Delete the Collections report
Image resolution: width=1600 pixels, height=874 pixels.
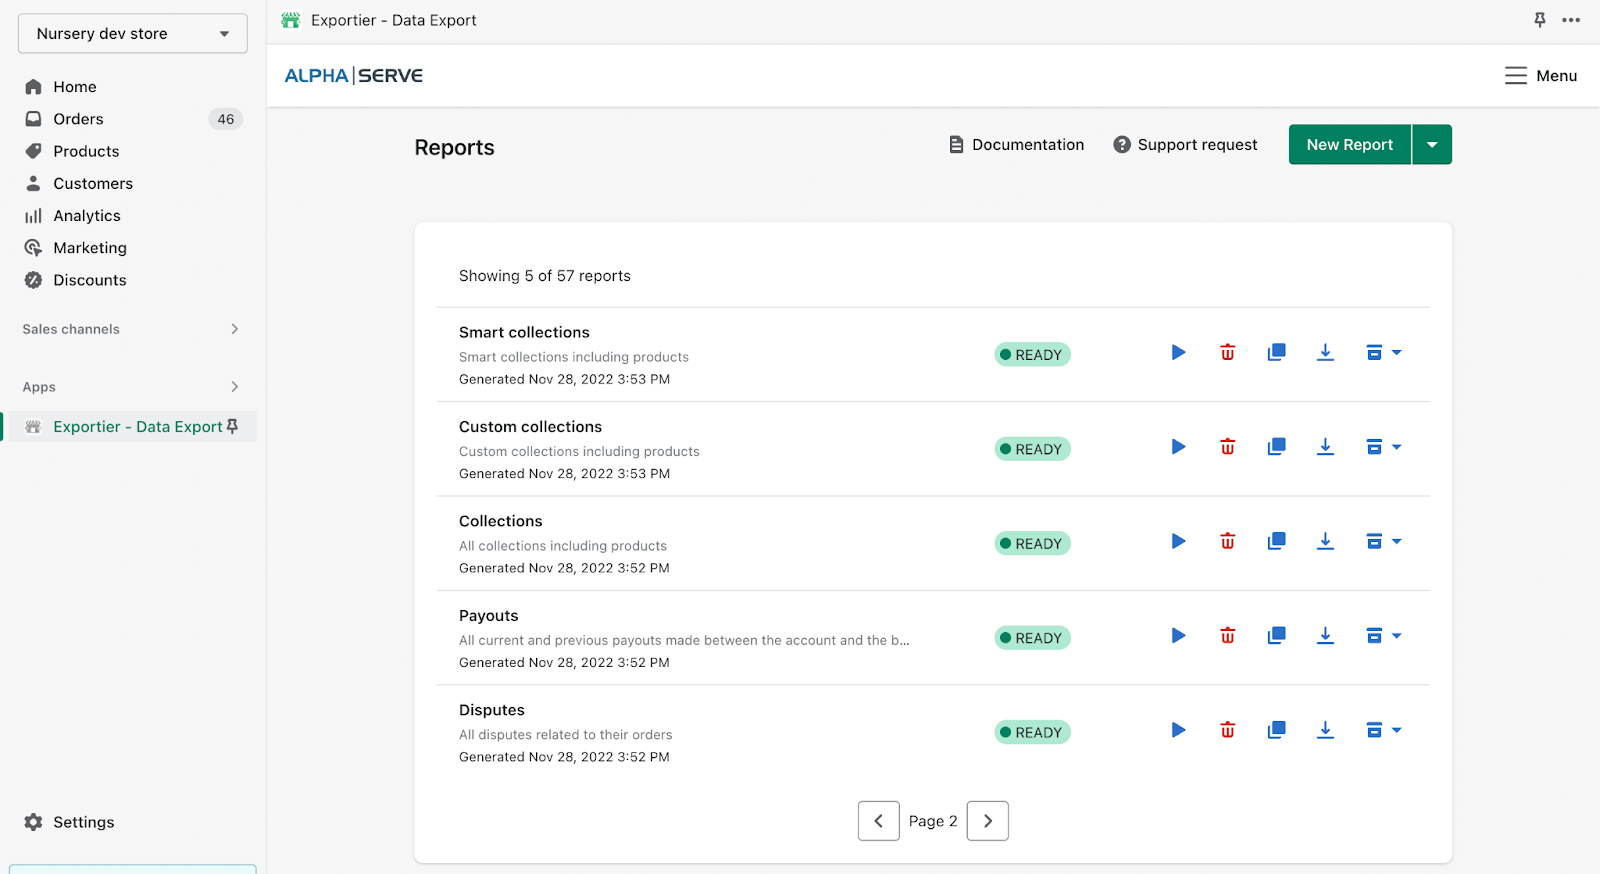tap(1227, 541)
